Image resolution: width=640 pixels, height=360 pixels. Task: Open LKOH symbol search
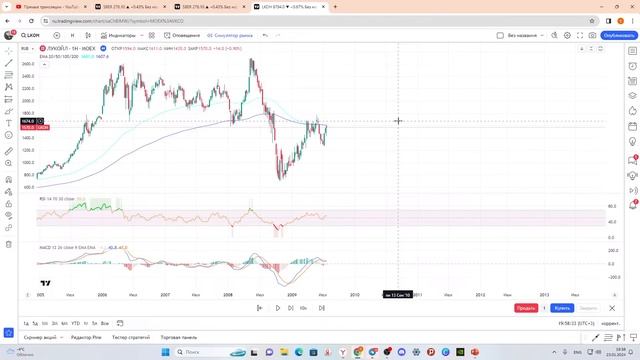pyautogui.click(x=31, y=36)
